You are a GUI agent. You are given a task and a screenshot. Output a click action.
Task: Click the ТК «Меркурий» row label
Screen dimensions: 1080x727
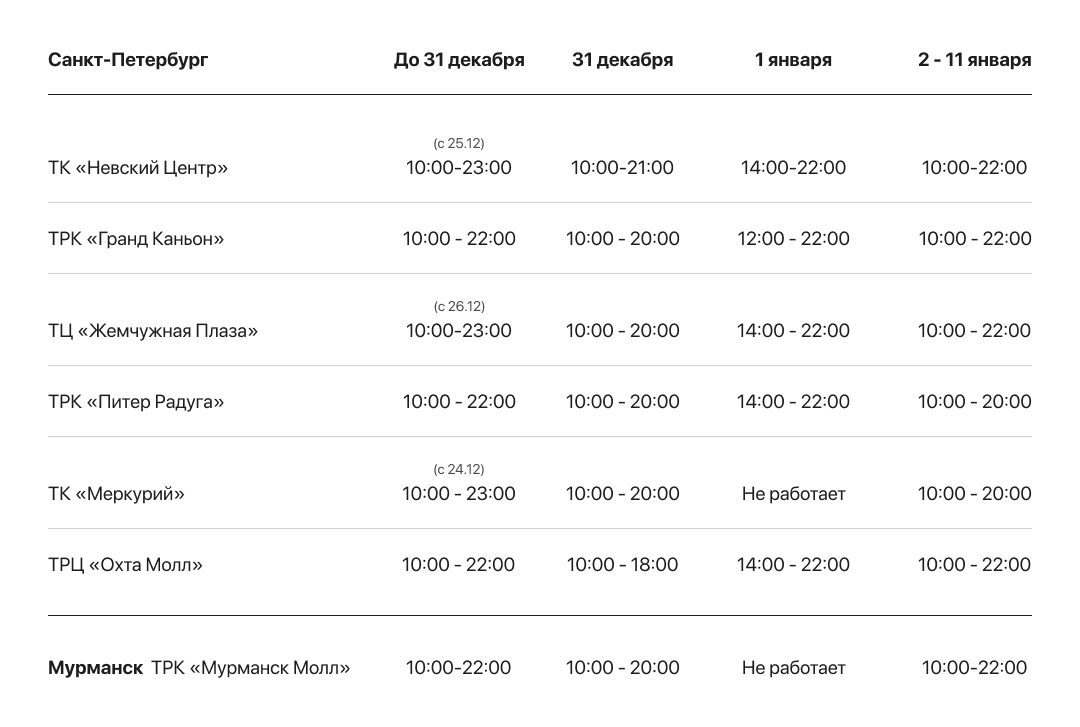[x=116, y=494]
